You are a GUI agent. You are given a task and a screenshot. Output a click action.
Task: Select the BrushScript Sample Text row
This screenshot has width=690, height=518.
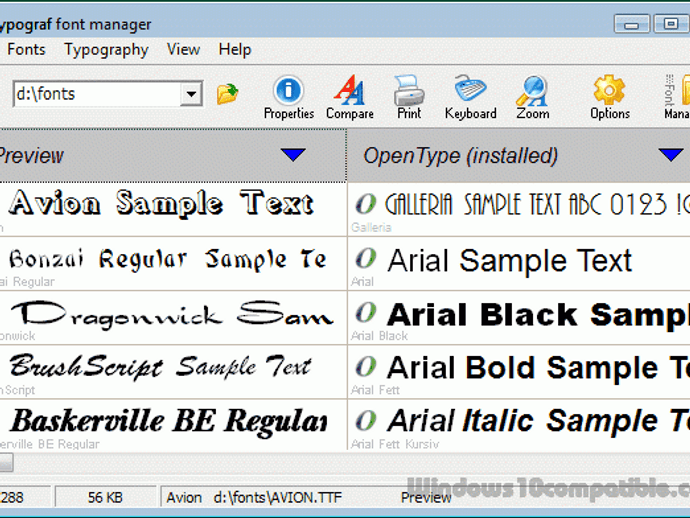click(x=173, y=372)
